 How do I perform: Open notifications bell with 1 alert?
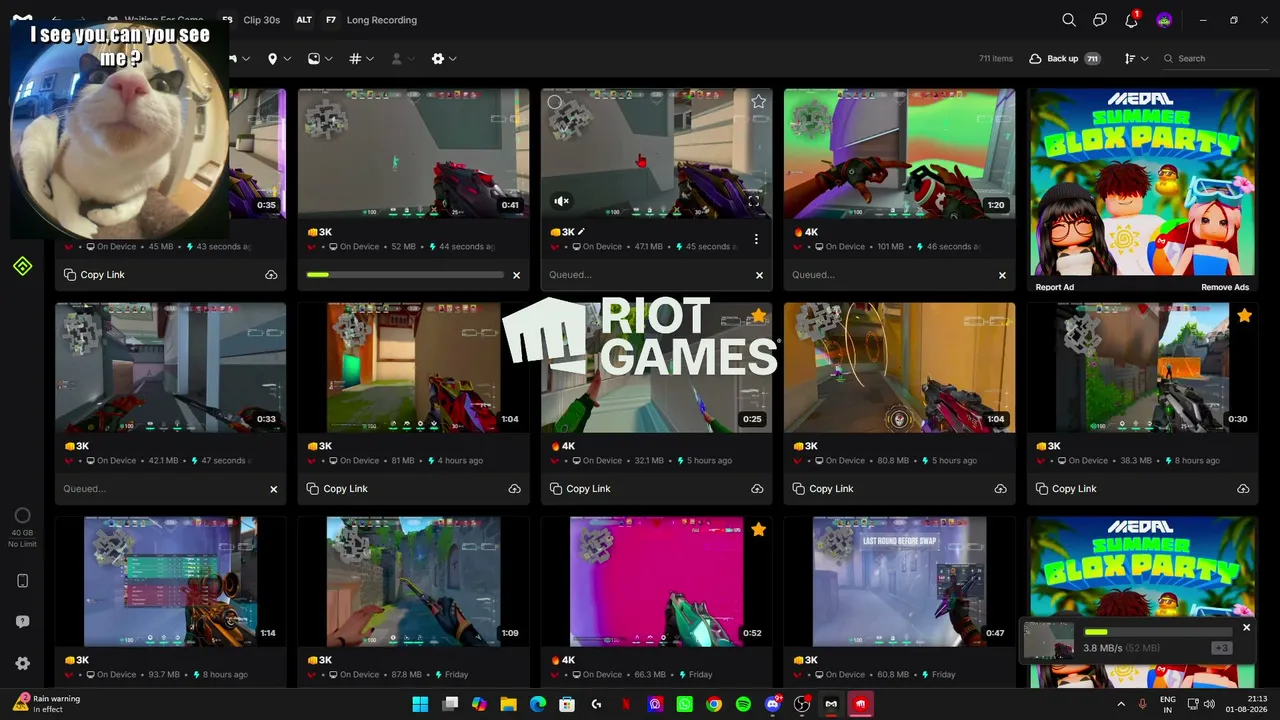(1132, 20)
